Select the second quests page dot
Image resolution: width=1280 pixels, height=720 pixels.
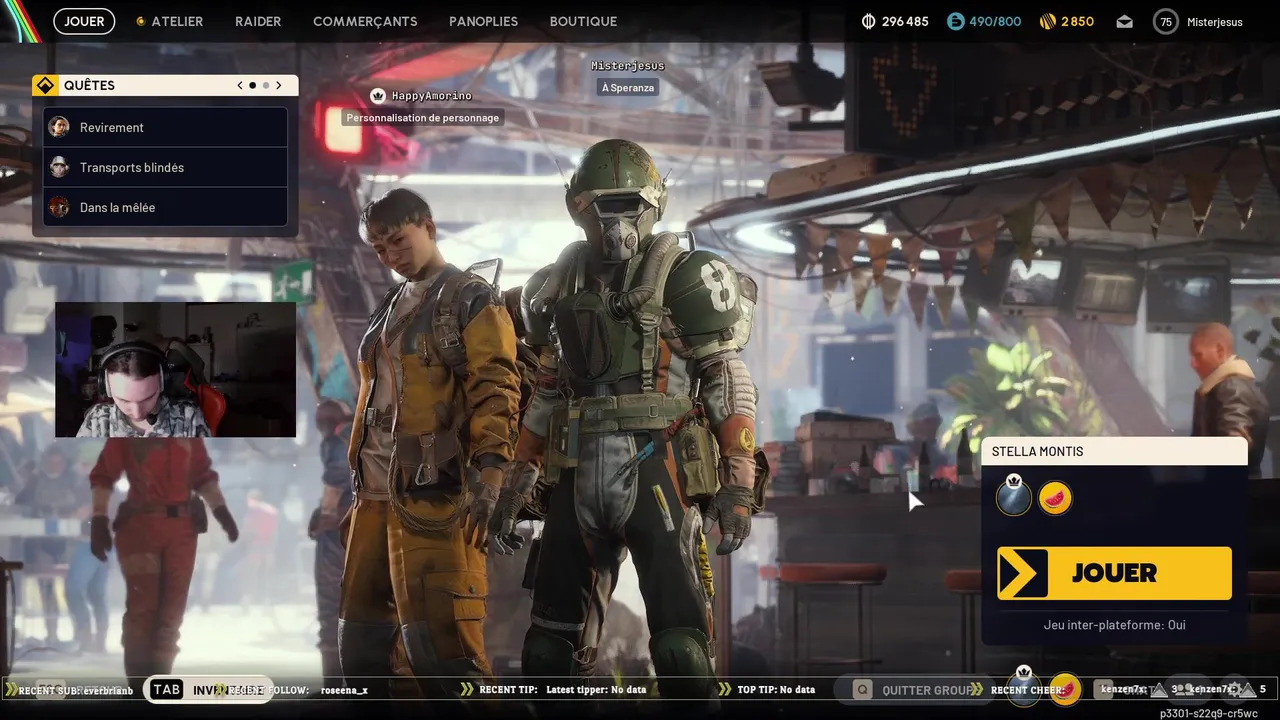coord(265,85)
